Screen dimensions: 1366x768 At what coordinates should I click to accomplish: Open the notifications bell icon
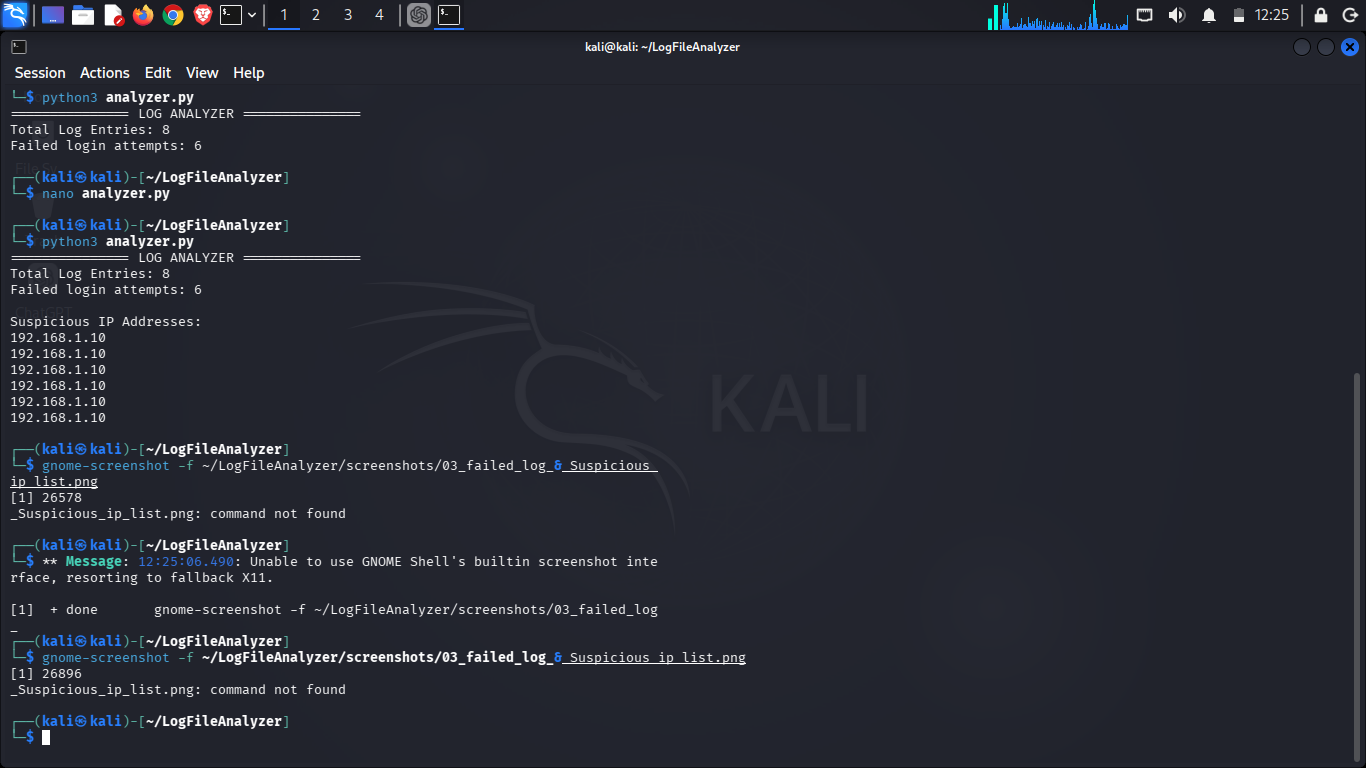pyautogui.click(x=1209, y=15)
